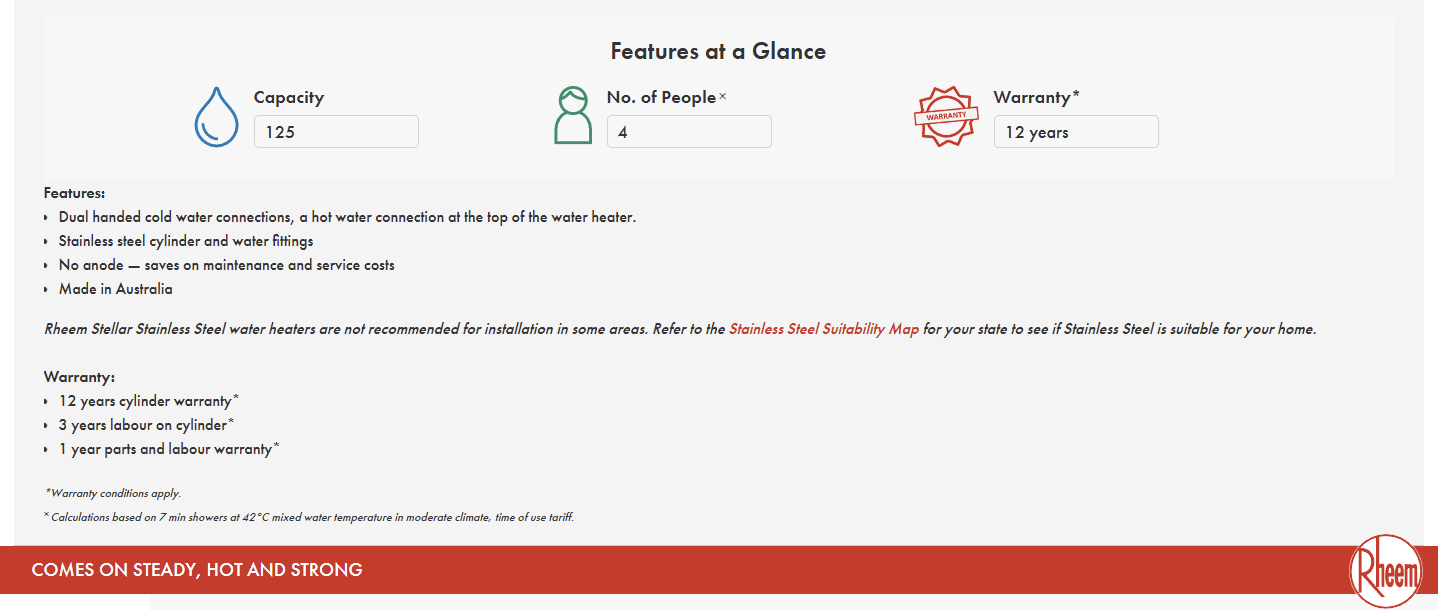1438x610 pixels.
Task: Click the Stainless steel cylinder bullet
Action: 186,241
